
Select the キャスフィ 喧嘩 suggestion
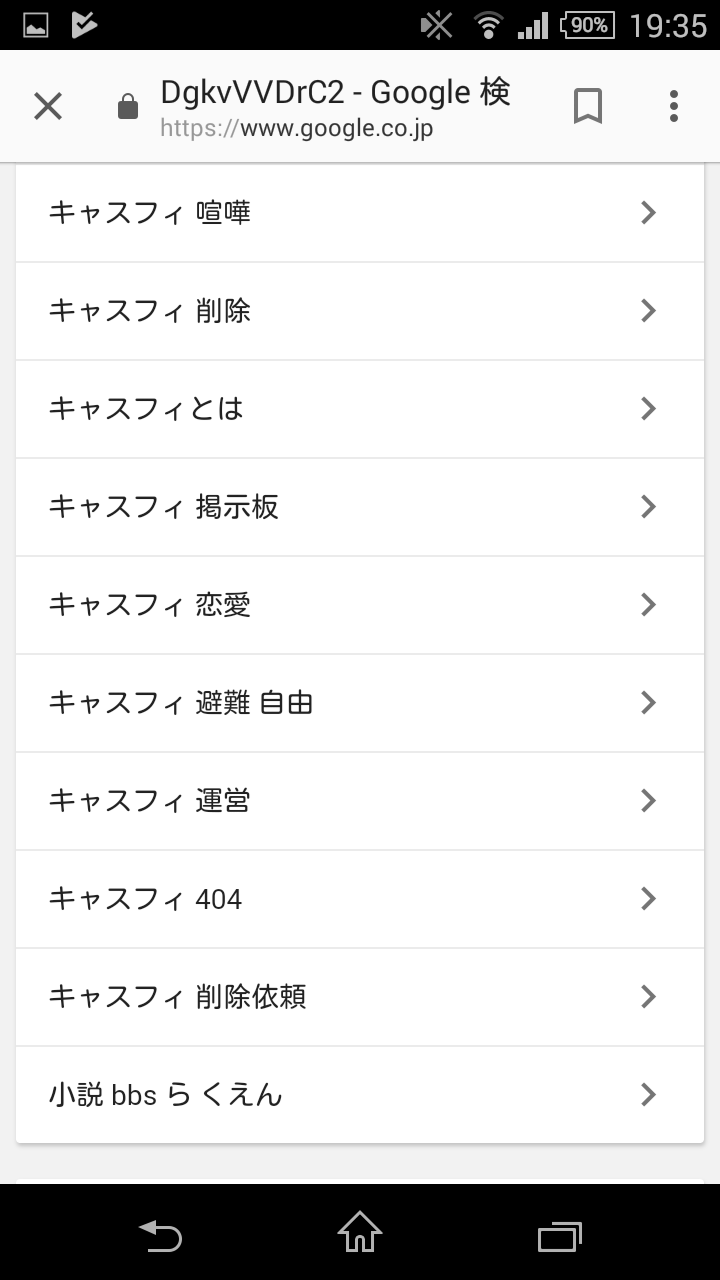coord(150,213)
